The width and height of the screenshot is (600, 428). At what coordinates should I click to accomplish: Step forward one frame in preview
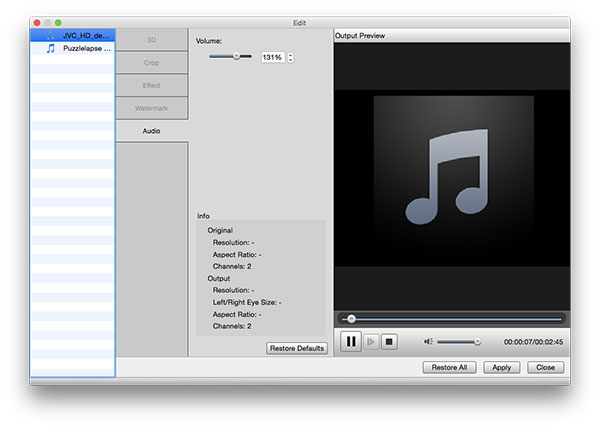(x=371, y=342)
